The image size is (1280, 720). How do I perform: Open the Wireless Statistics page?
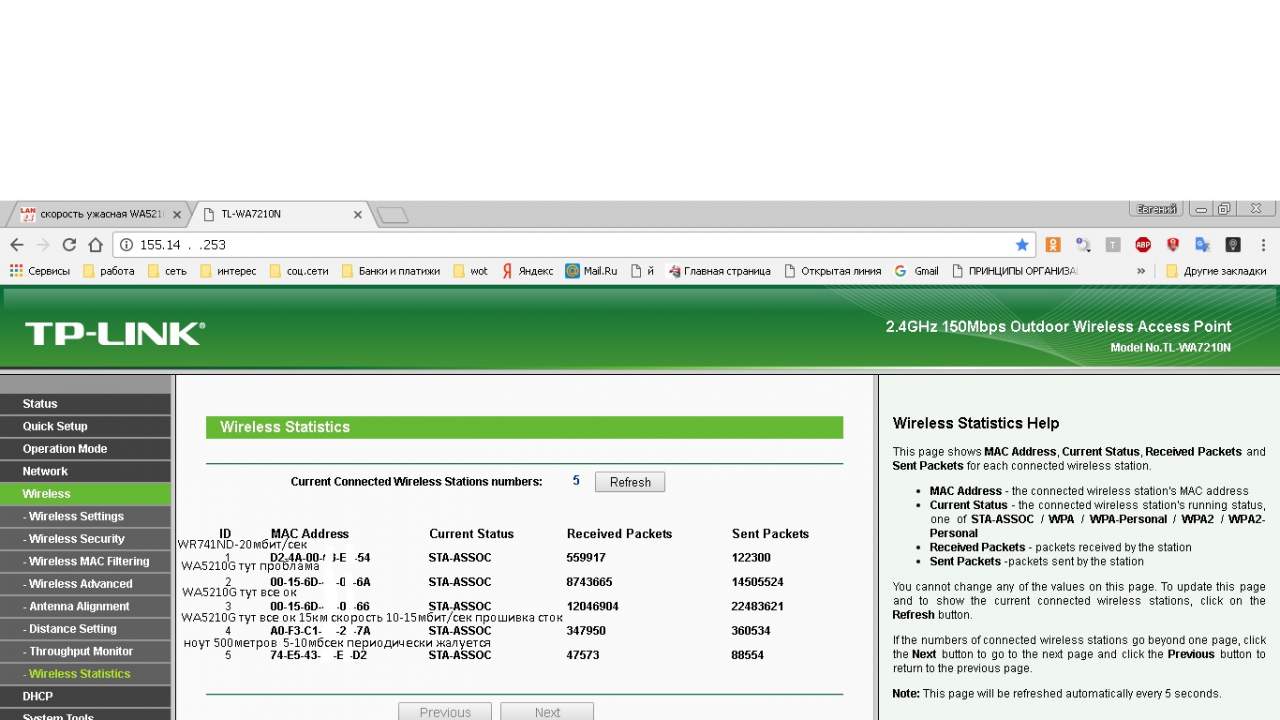pos(86,673)
